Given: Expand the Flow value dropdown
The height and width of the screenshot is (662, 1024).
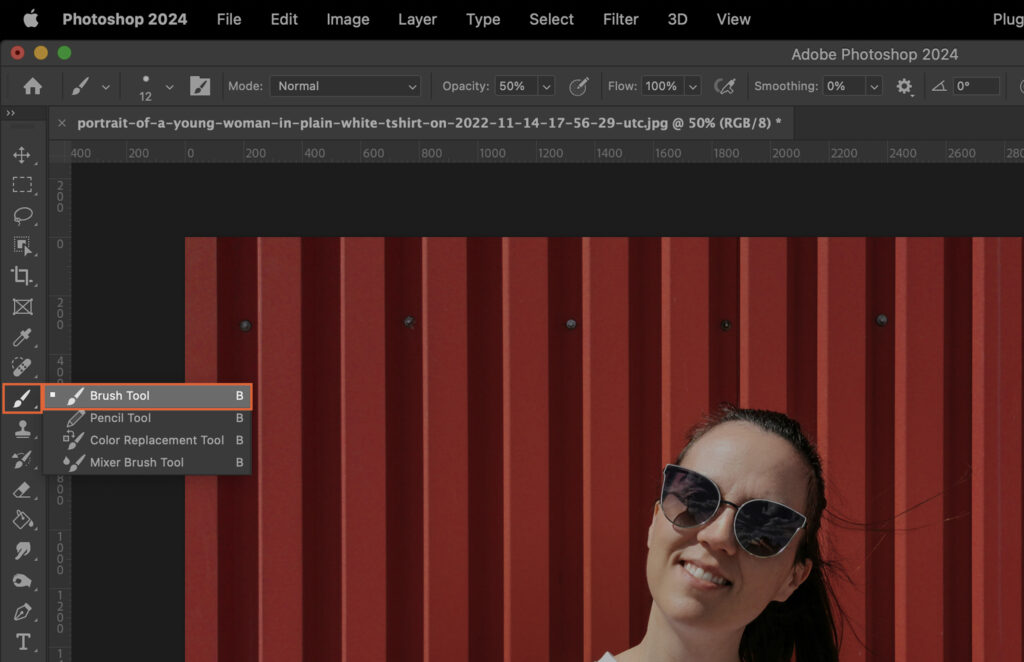Looking at the screenshot, I should point(691,86).
